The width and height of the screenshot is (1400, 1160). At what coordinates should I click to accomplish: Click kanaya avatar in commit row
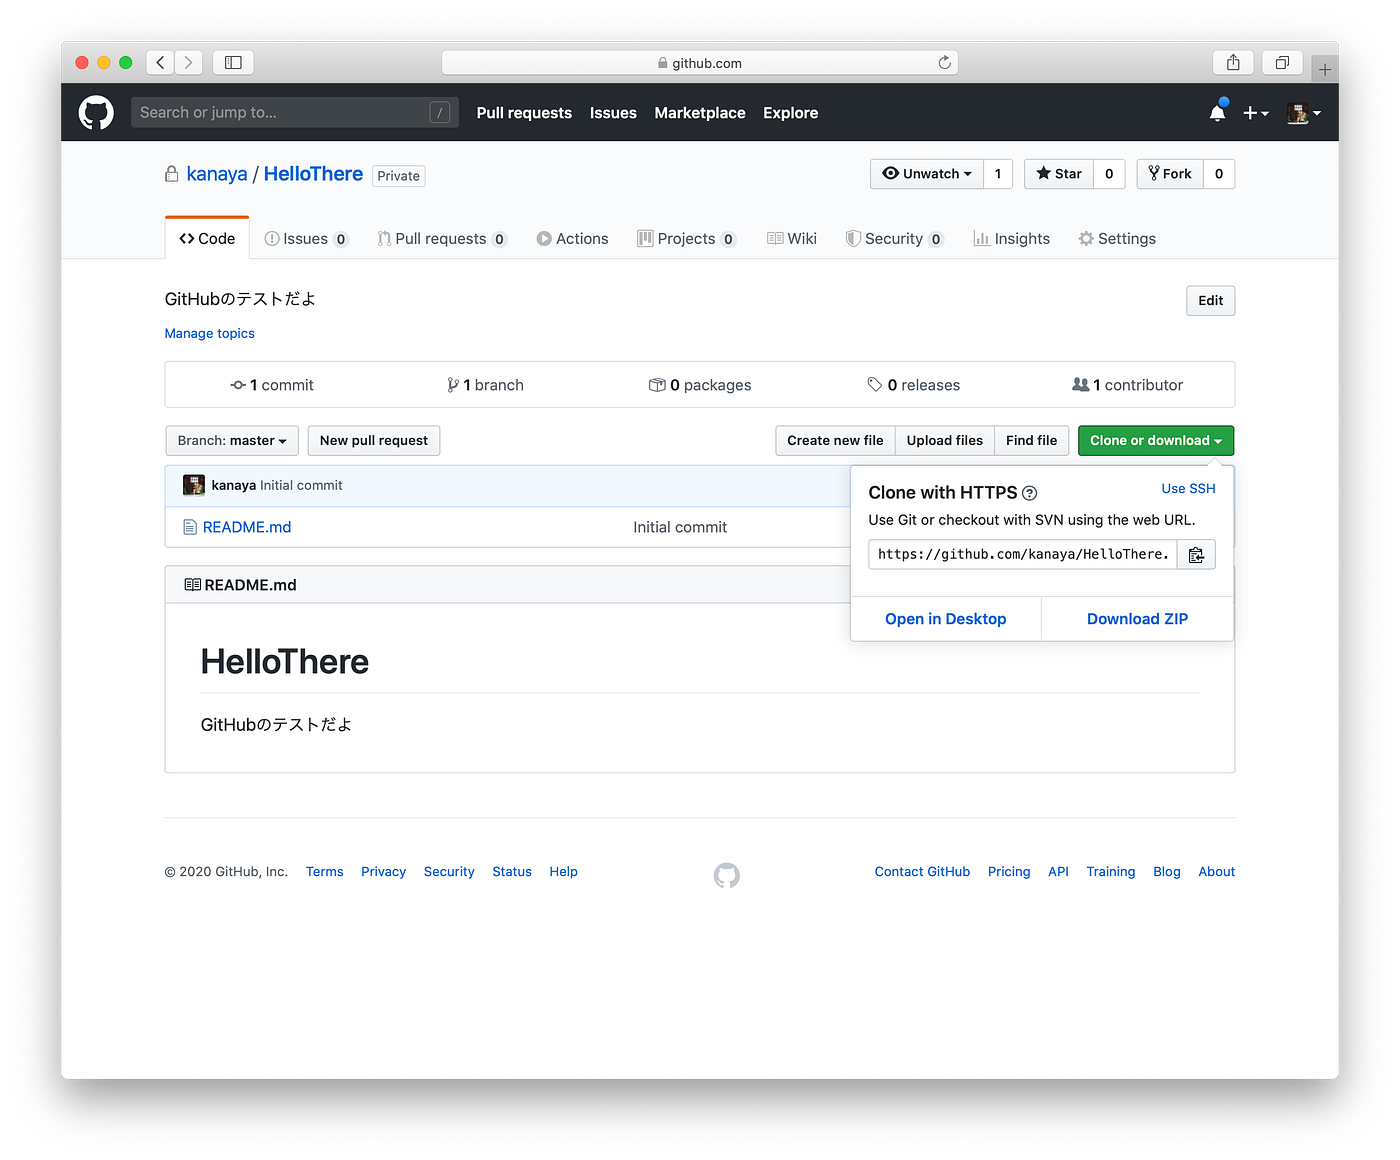click(x=194, y=485)
